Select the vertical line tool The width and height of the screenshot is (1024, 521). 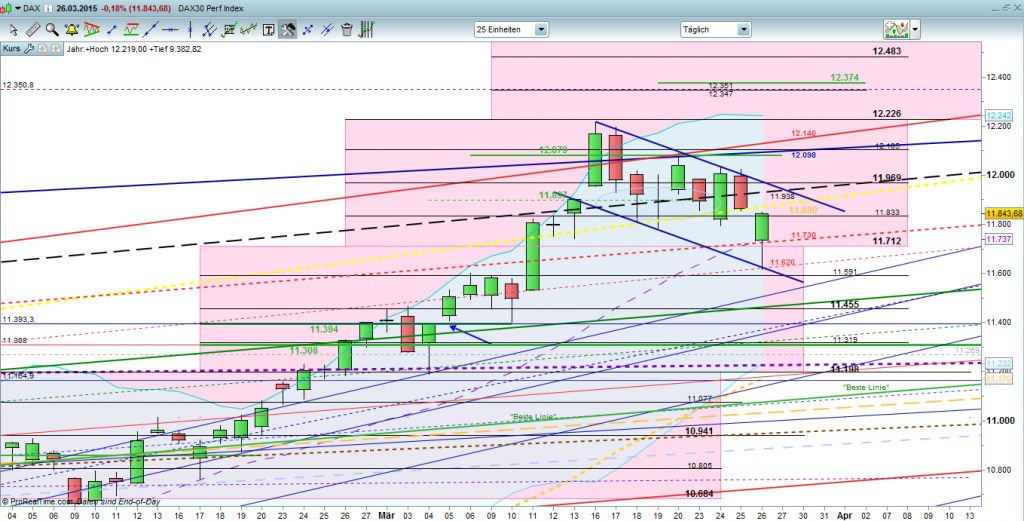[190, 29]
